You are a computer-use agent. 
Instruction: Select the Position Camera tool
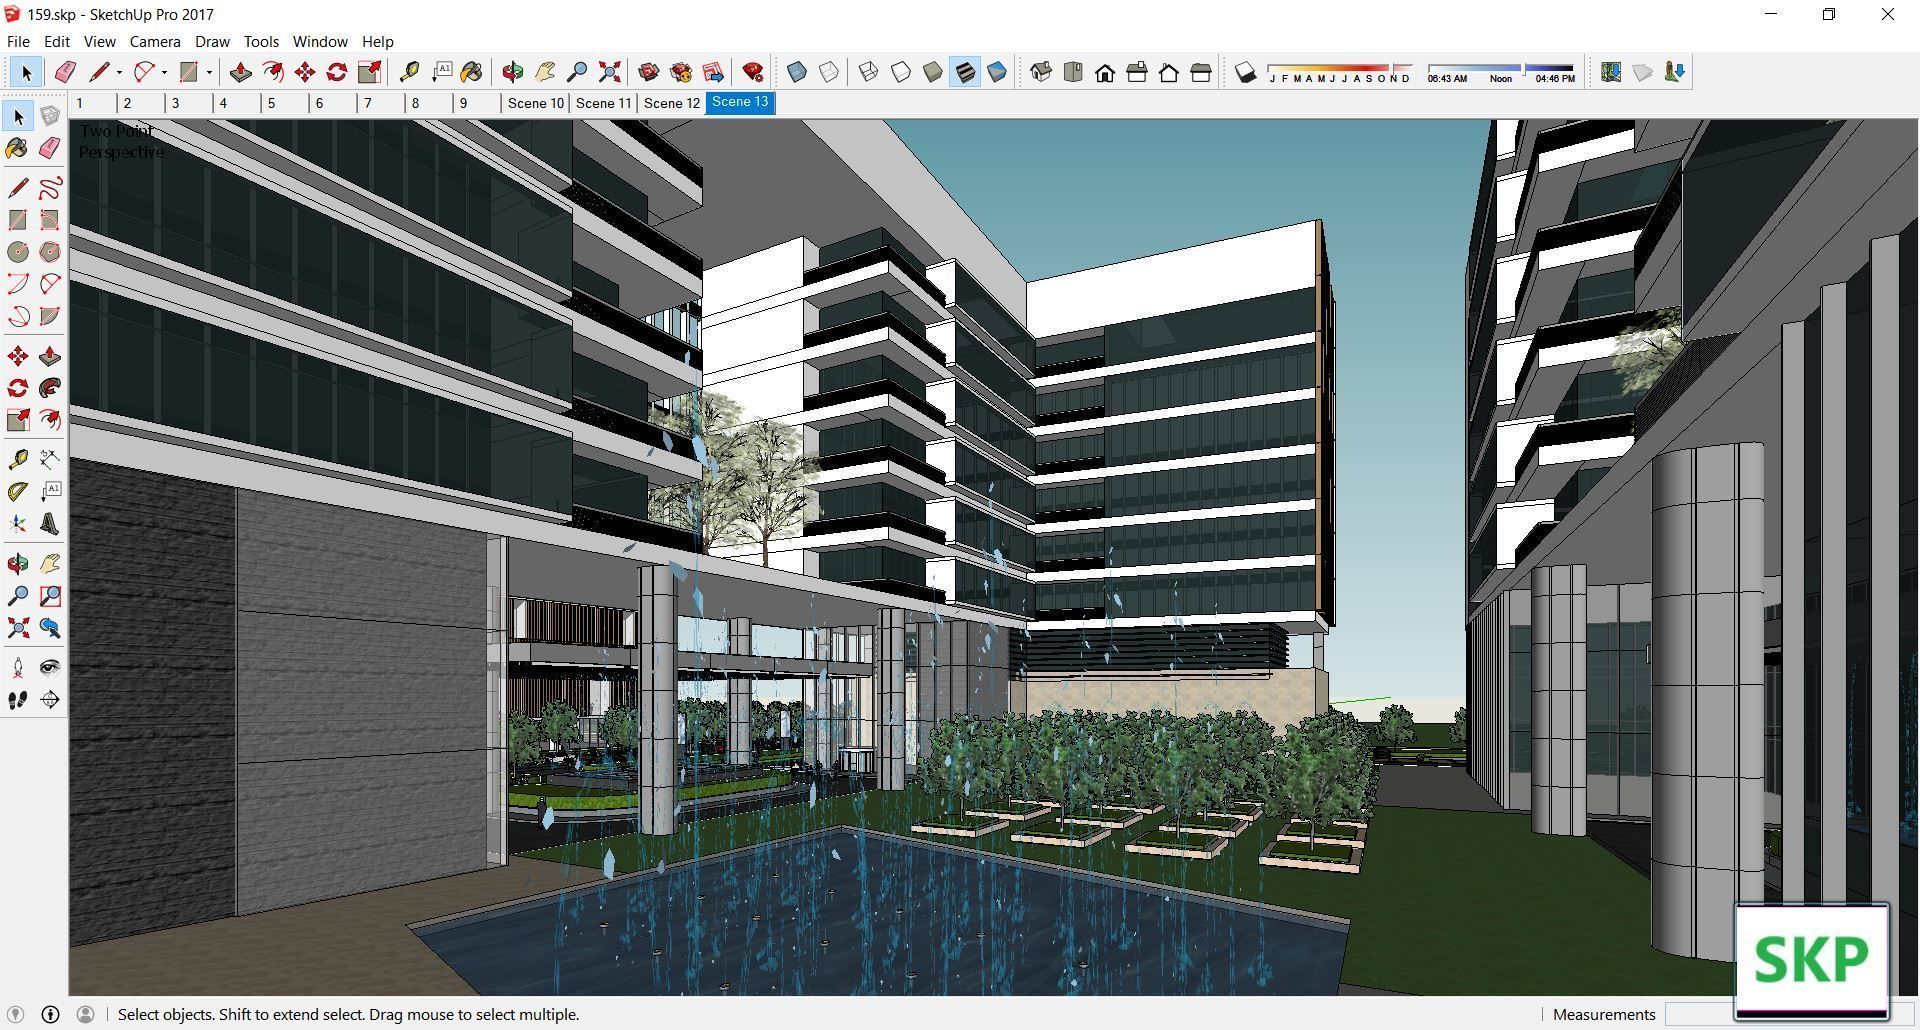coord(18,668)
